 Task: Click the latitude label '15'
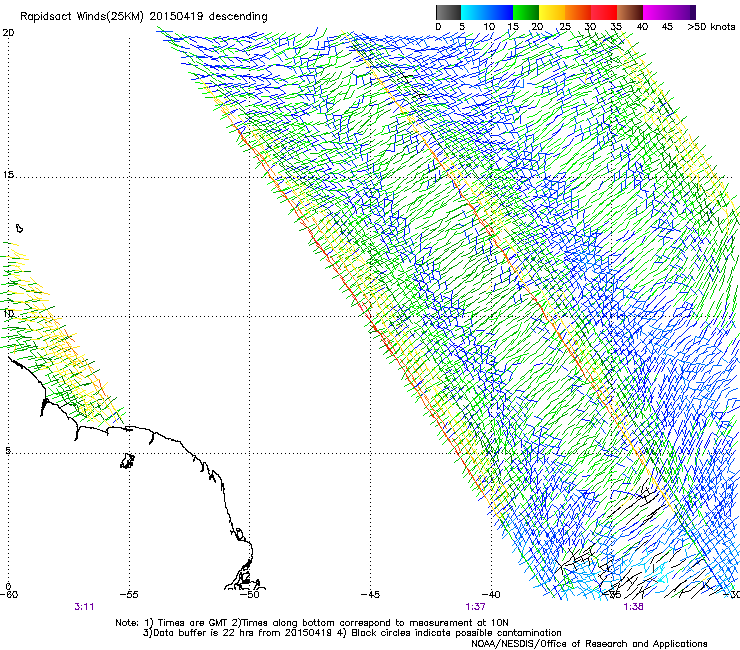coord(8,175)
